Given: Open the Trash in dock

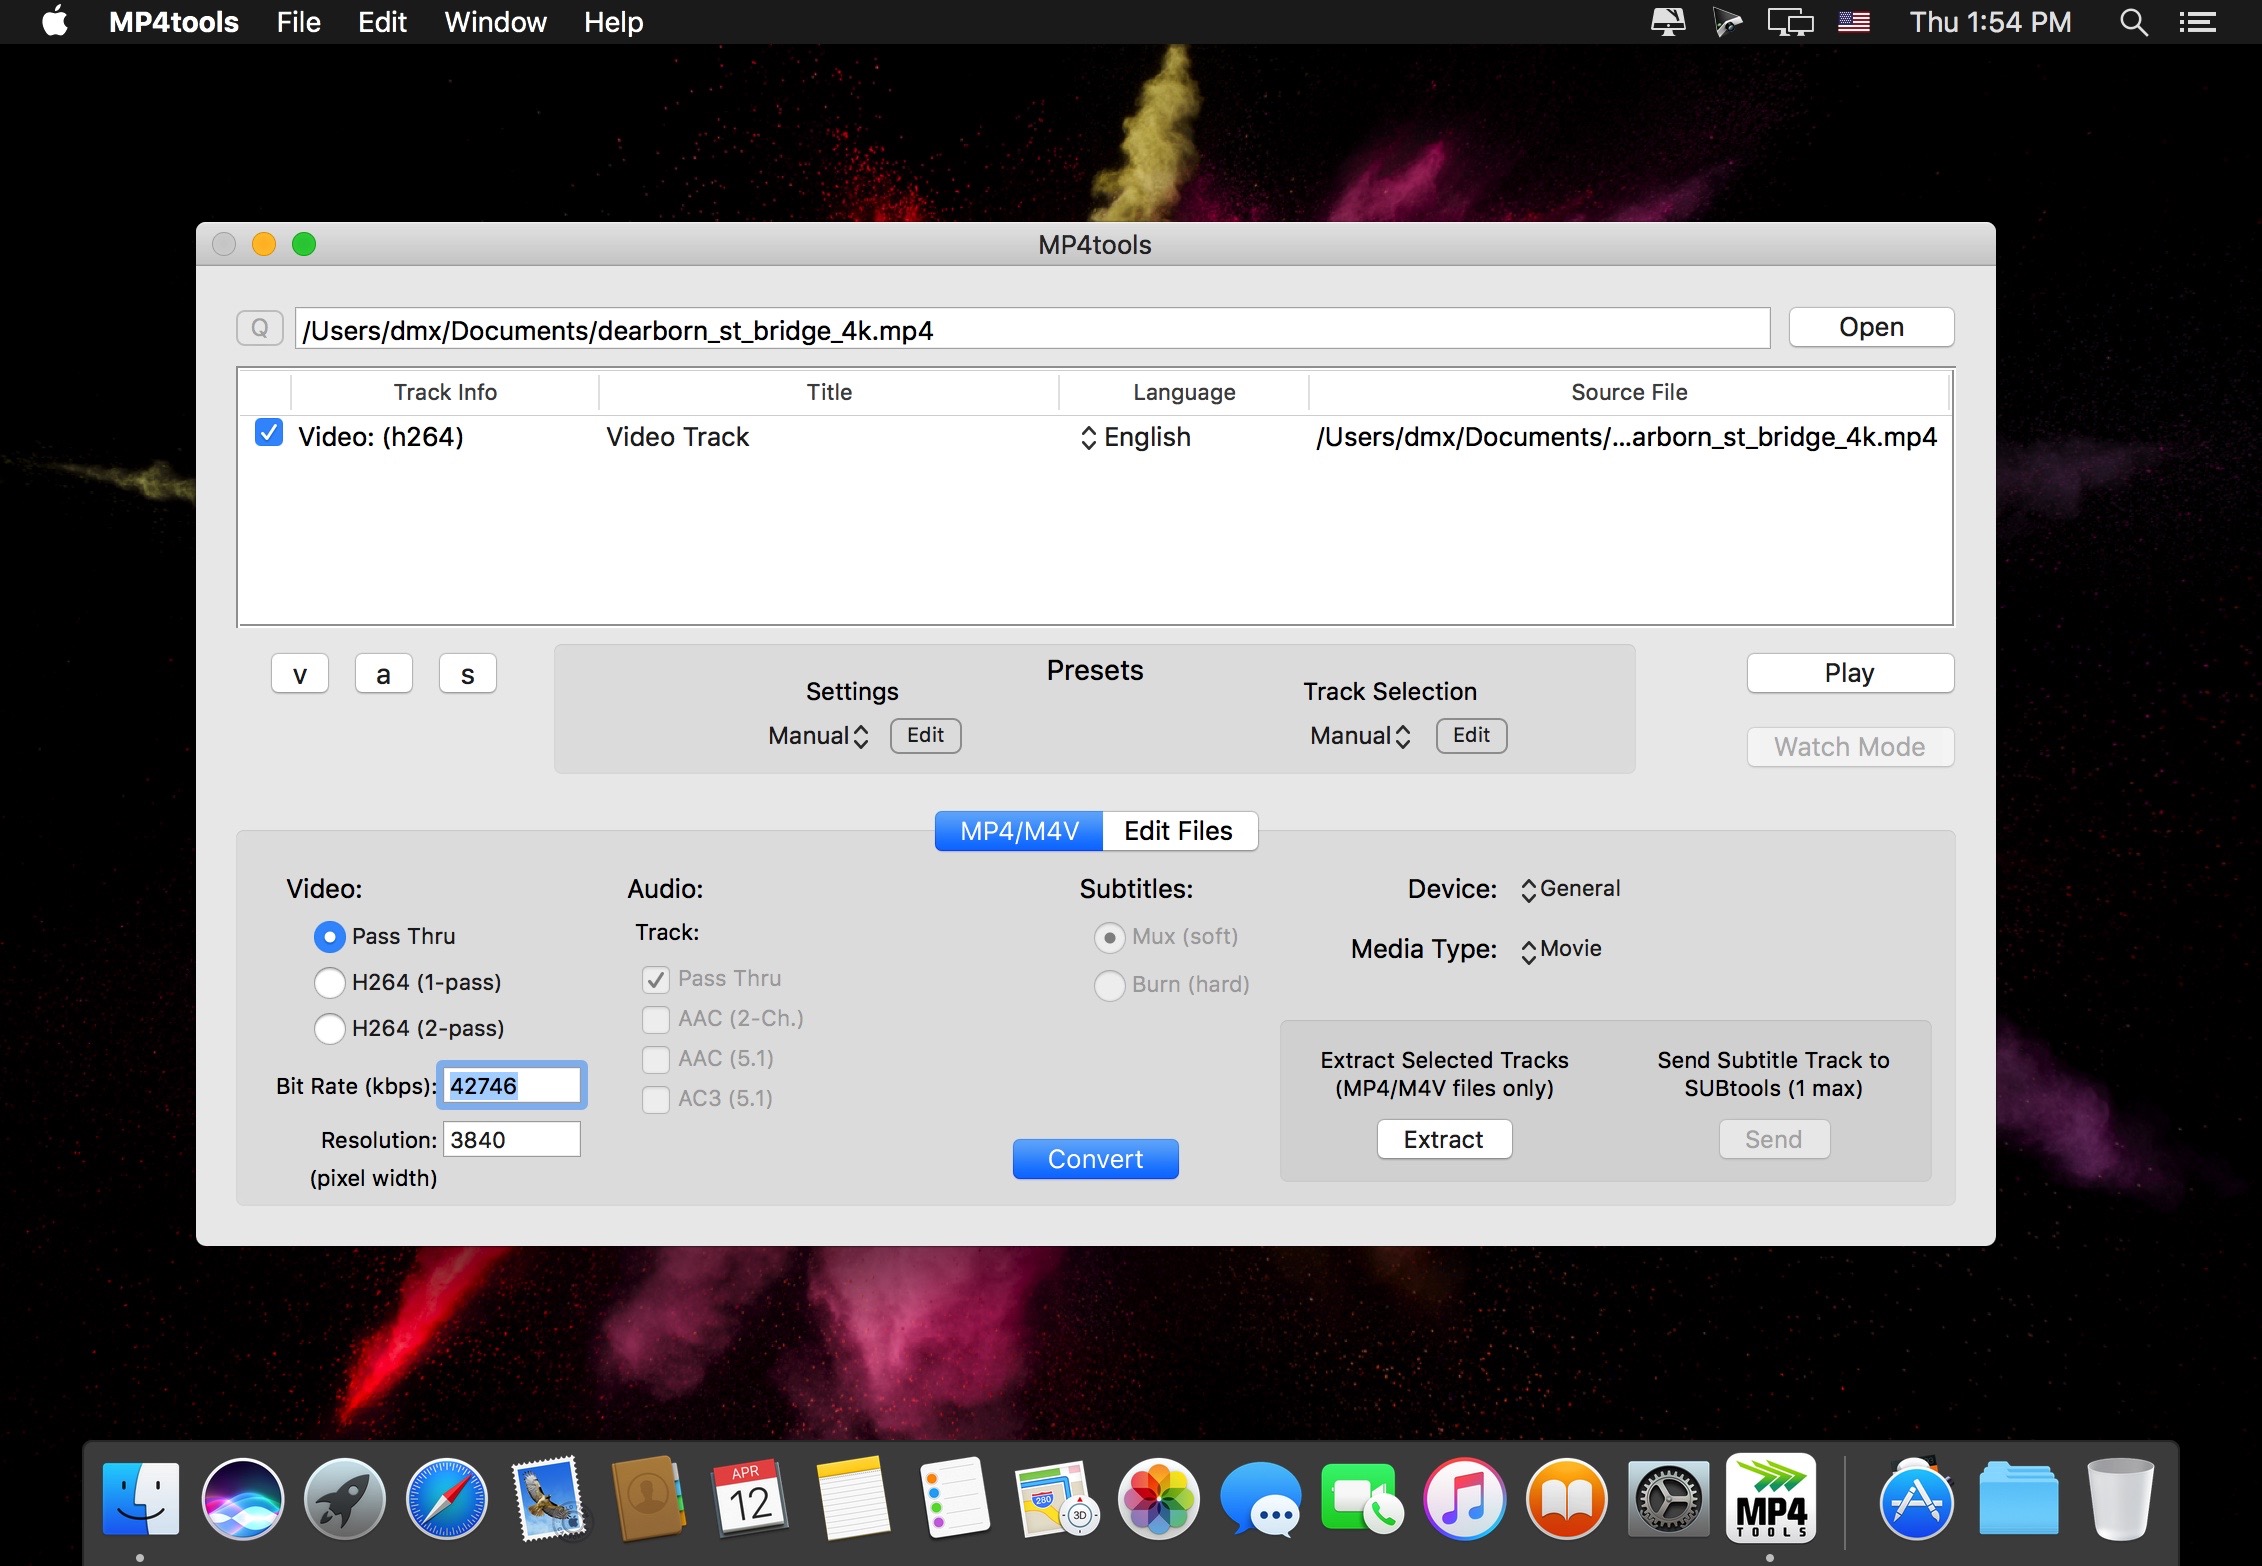Looking at the screenshot, I should coord(2120,1499).
